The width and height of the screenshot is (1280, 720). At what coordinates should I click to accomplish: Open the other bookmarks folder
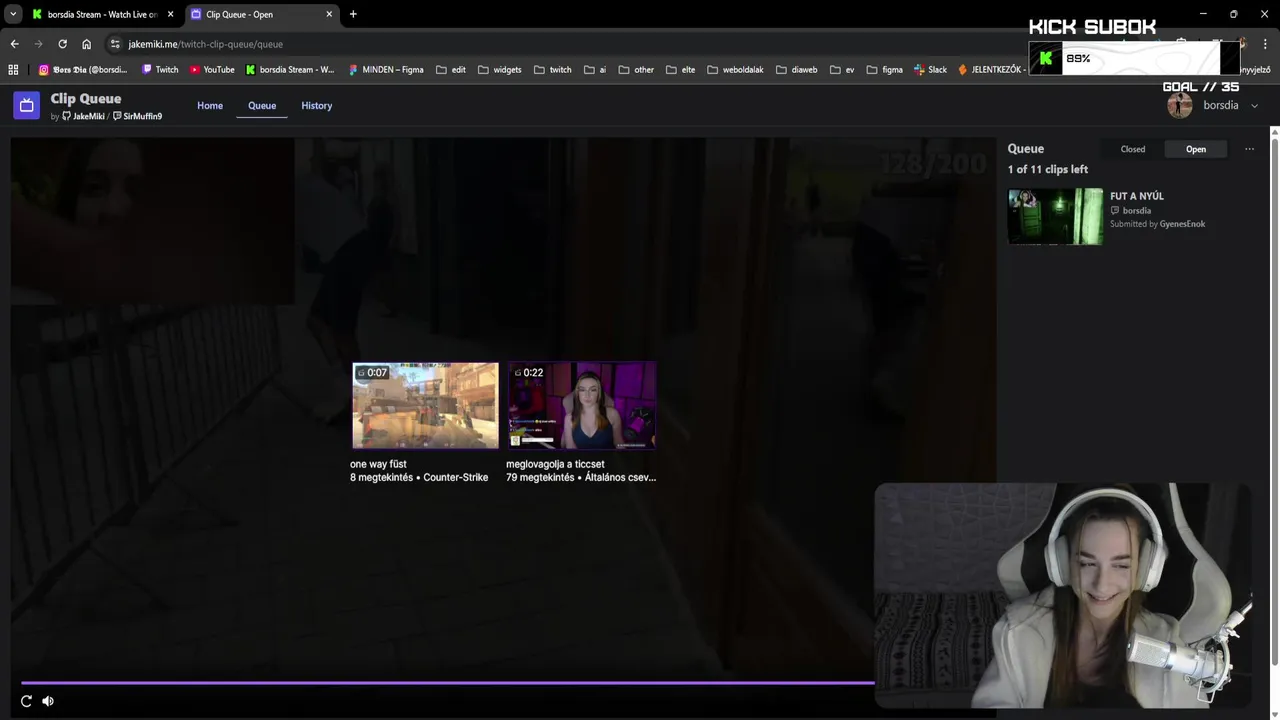click(636, 70)
